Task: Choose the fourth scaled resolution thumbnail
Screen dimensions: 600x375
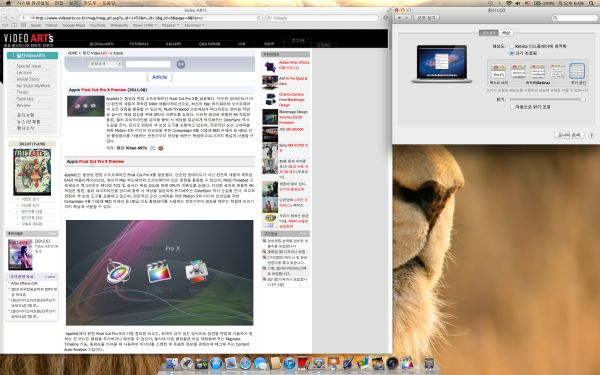Action: click(558, 72)
